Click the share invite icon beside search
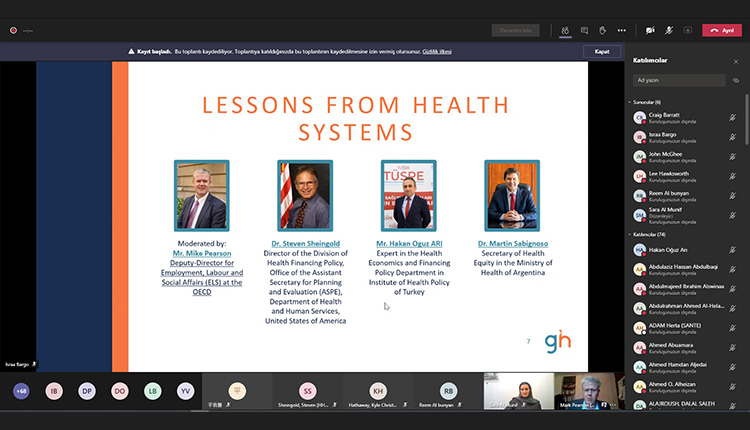 coord(736,80)
